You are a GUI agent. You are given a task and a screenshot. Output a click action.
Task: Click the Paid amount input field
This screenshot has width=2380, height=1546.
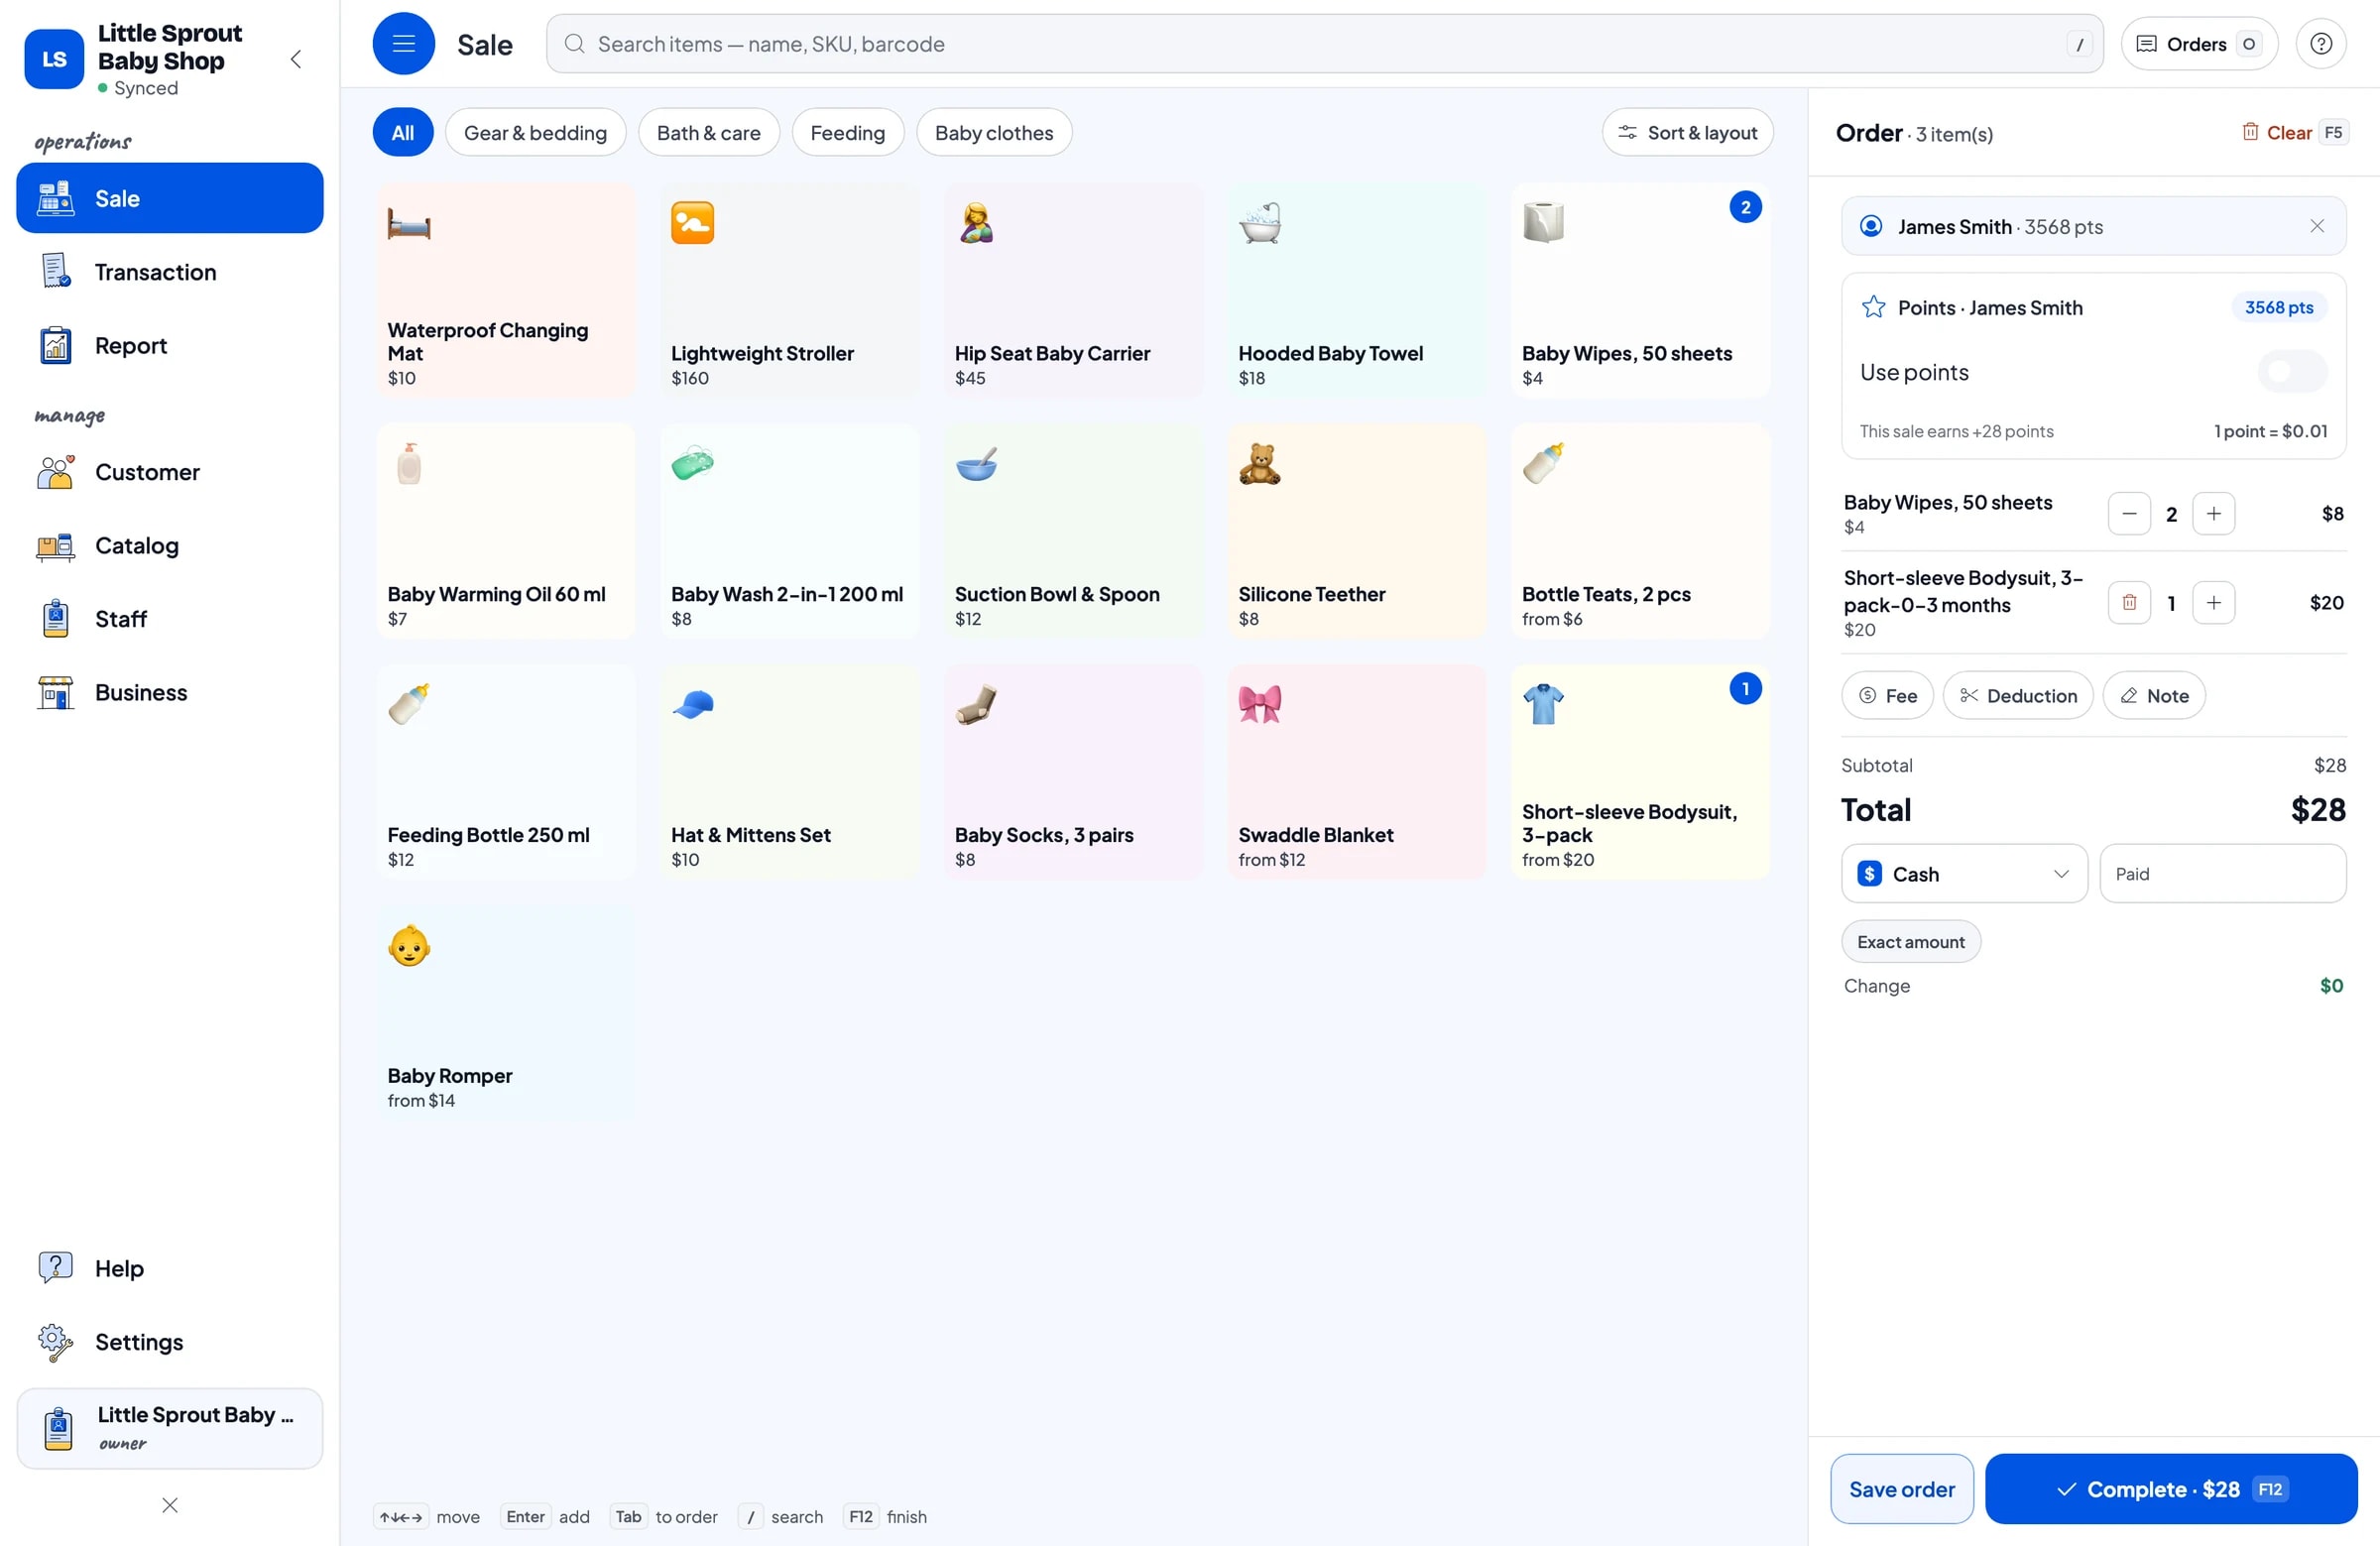pyautogui.click(x=2222, y=874)
